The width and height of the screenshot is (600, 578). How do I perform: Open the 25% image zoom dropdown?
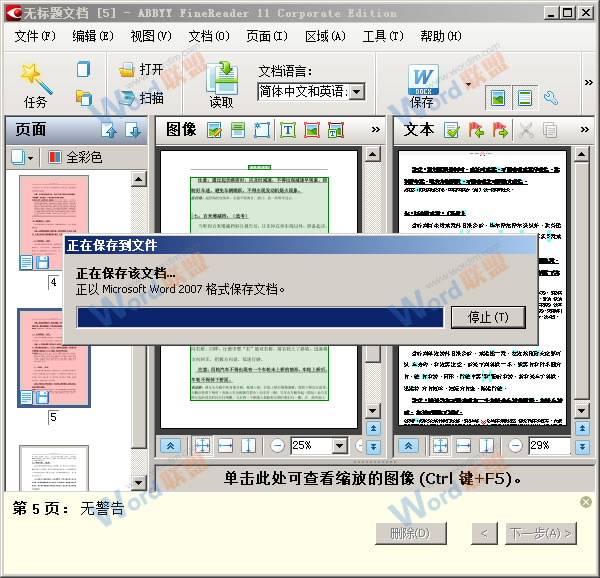339,446
